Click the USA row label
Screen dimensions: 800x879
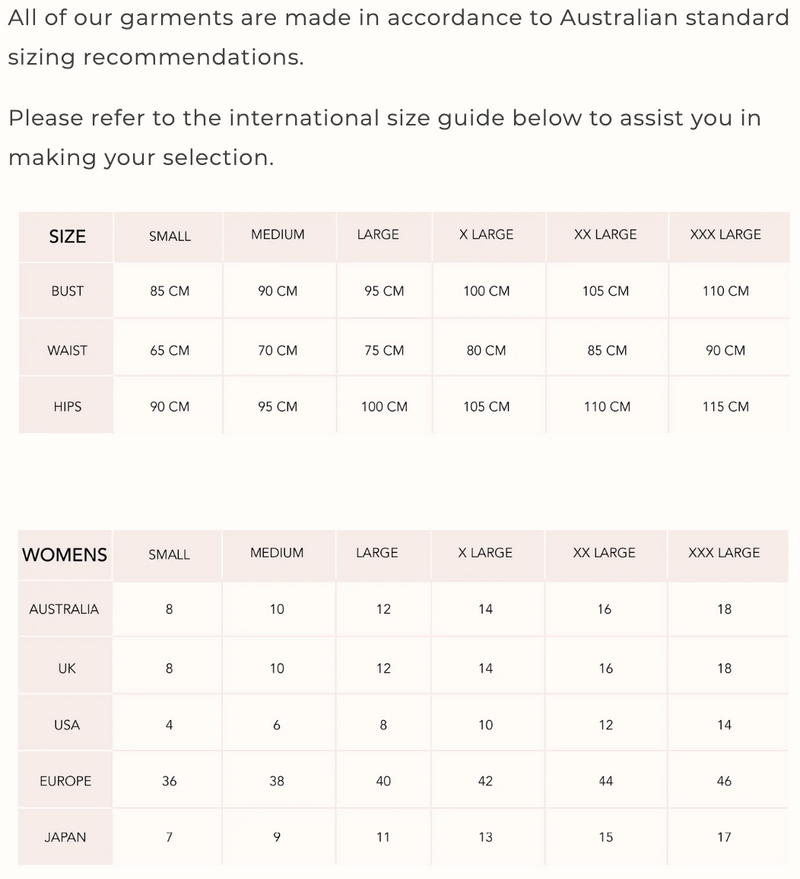pos(67,725)
